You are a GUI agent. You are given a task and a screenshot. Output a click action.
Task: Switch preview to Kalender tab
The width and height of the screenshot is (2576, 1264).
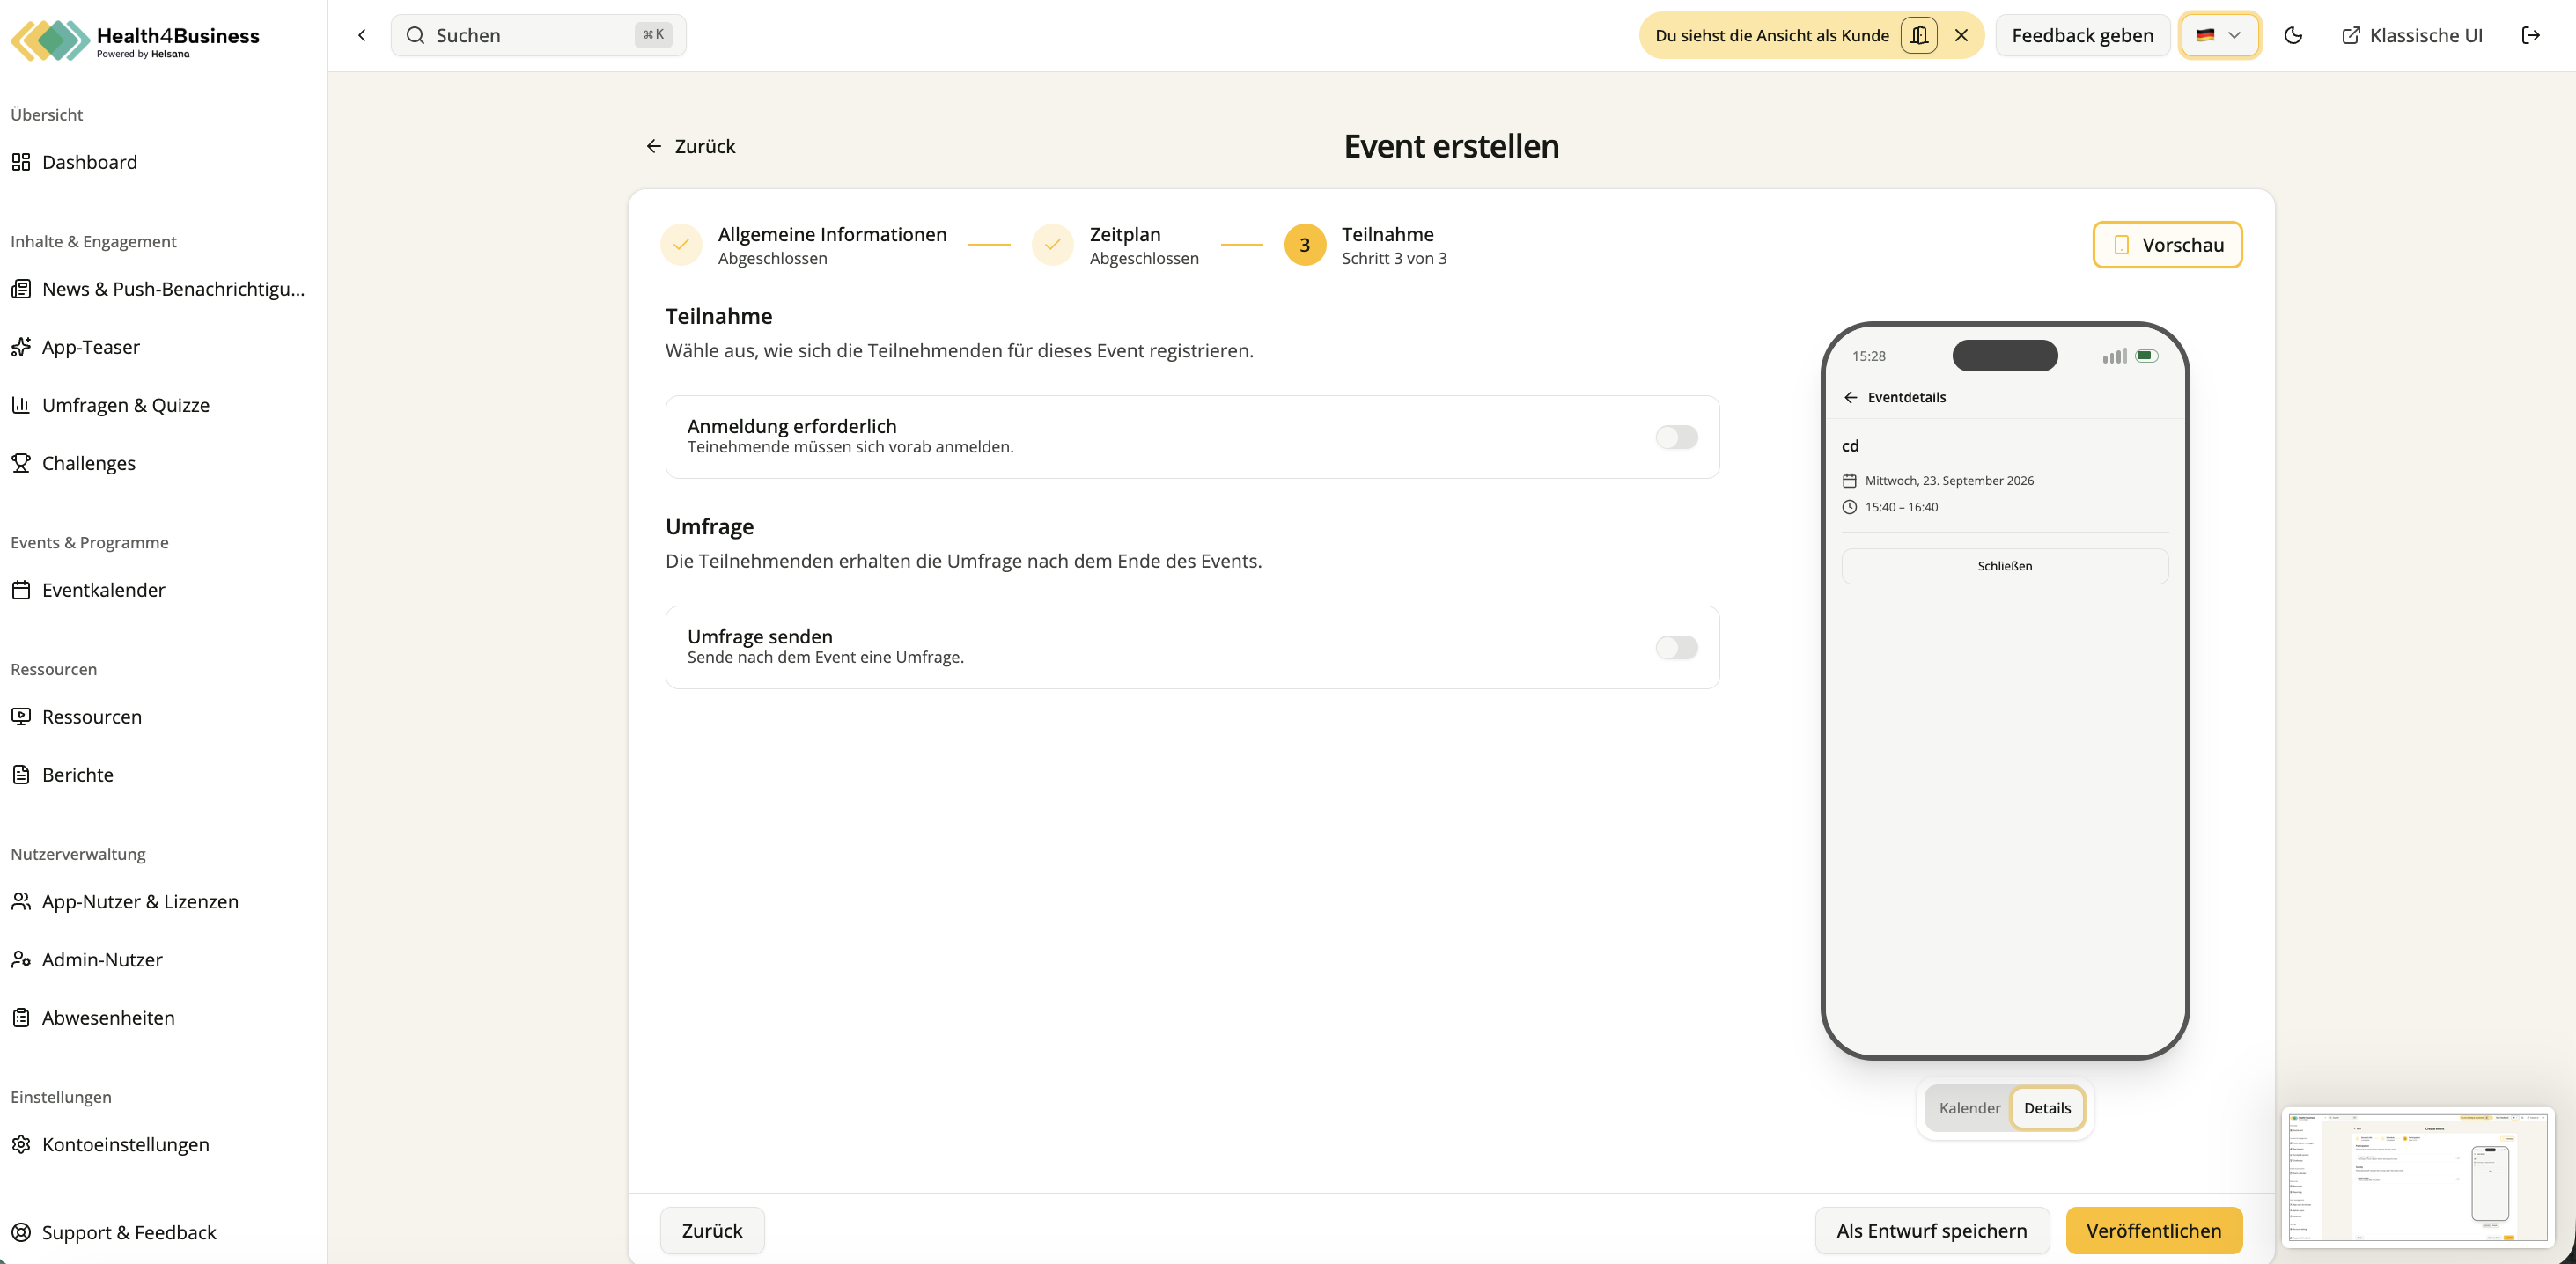[x=1969, y=1108]
